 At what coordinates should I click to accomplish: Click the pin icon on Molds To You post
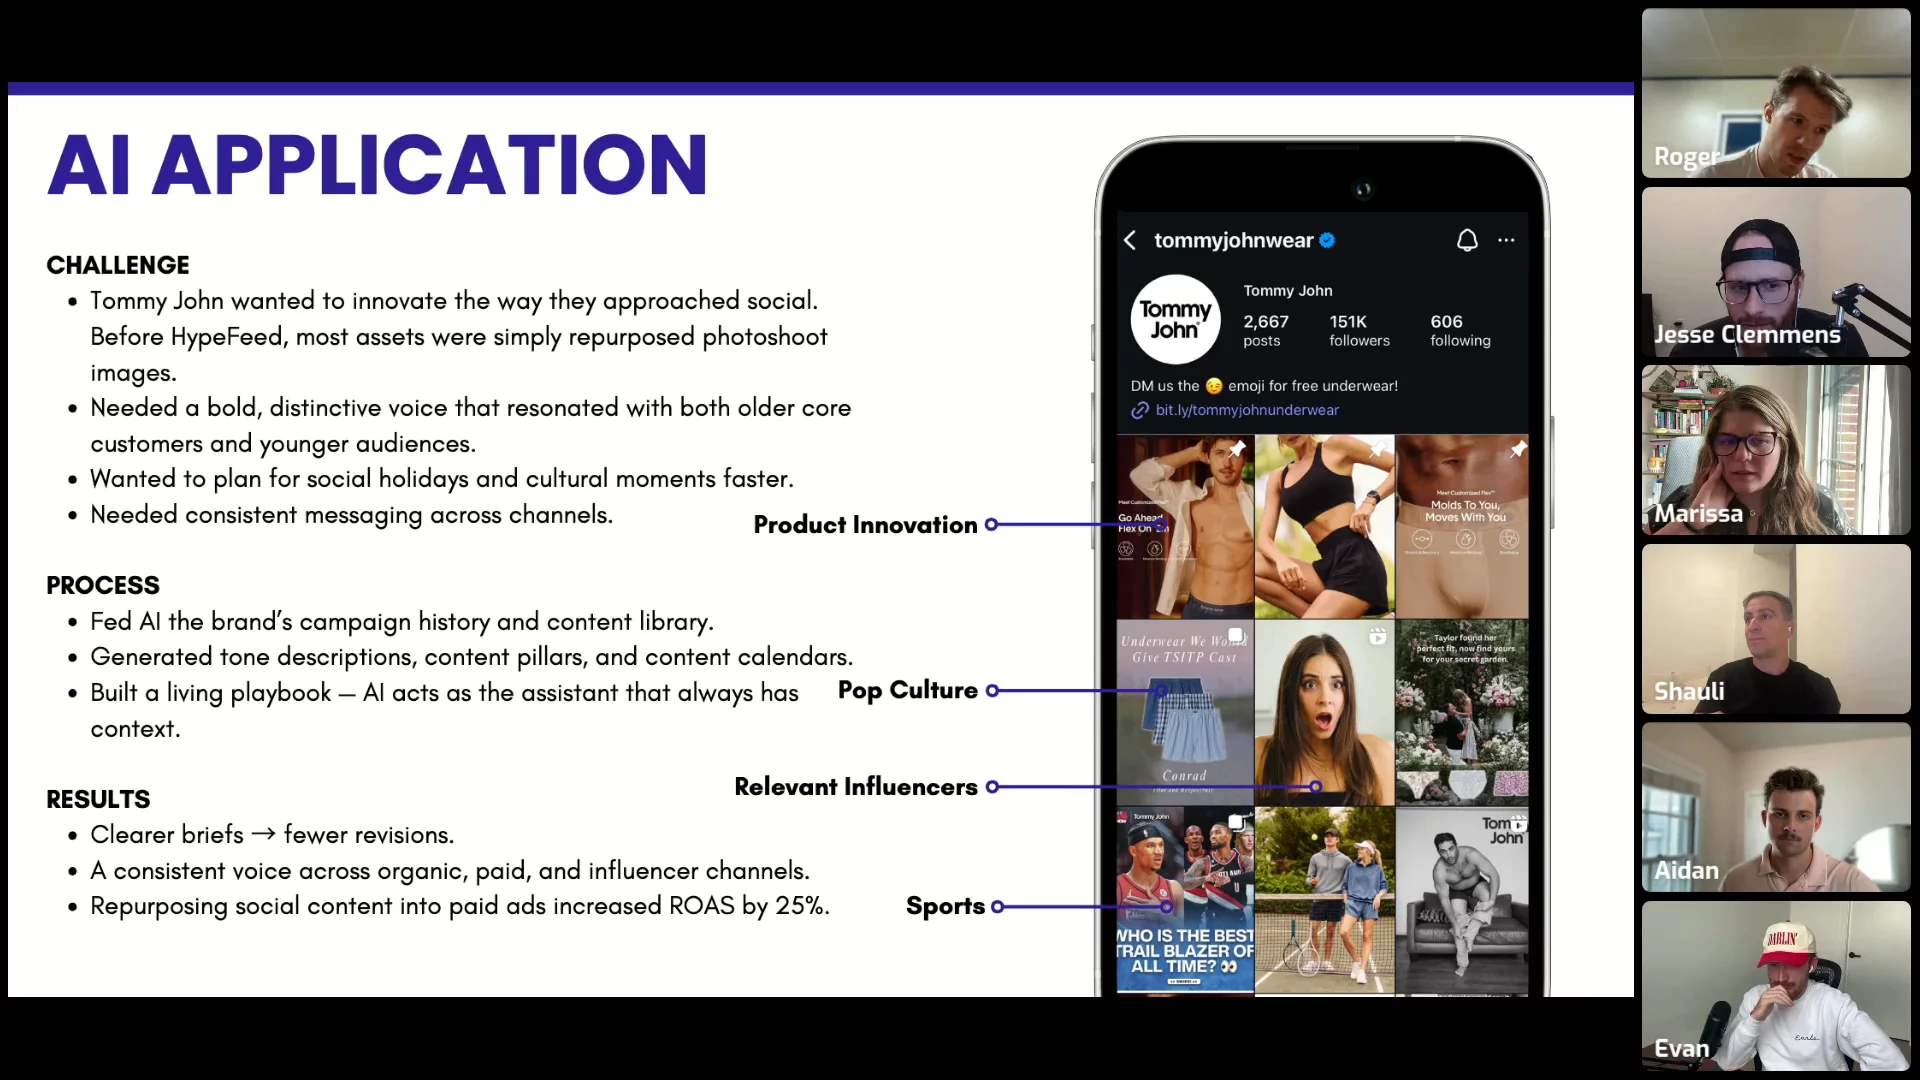point(1517,449)
